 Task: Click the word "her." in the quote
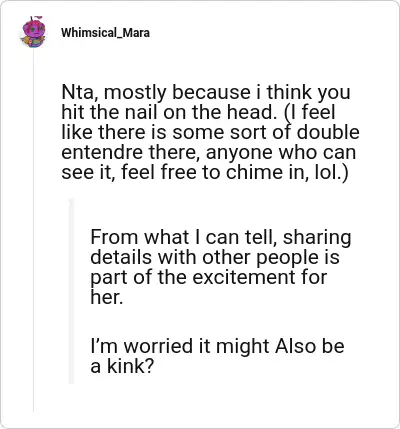point(107,297)
